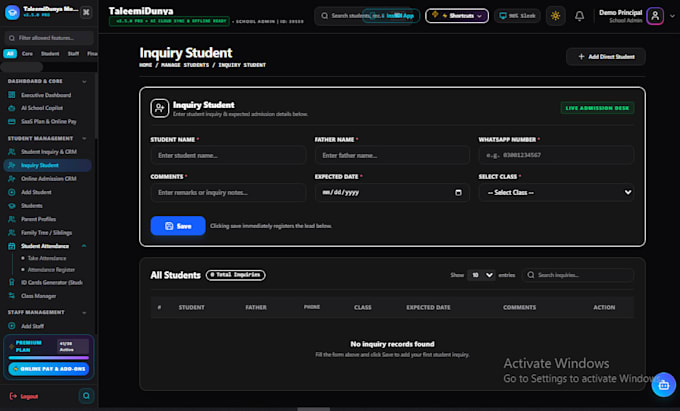Click the Inquiry Student form header icon

160,108
